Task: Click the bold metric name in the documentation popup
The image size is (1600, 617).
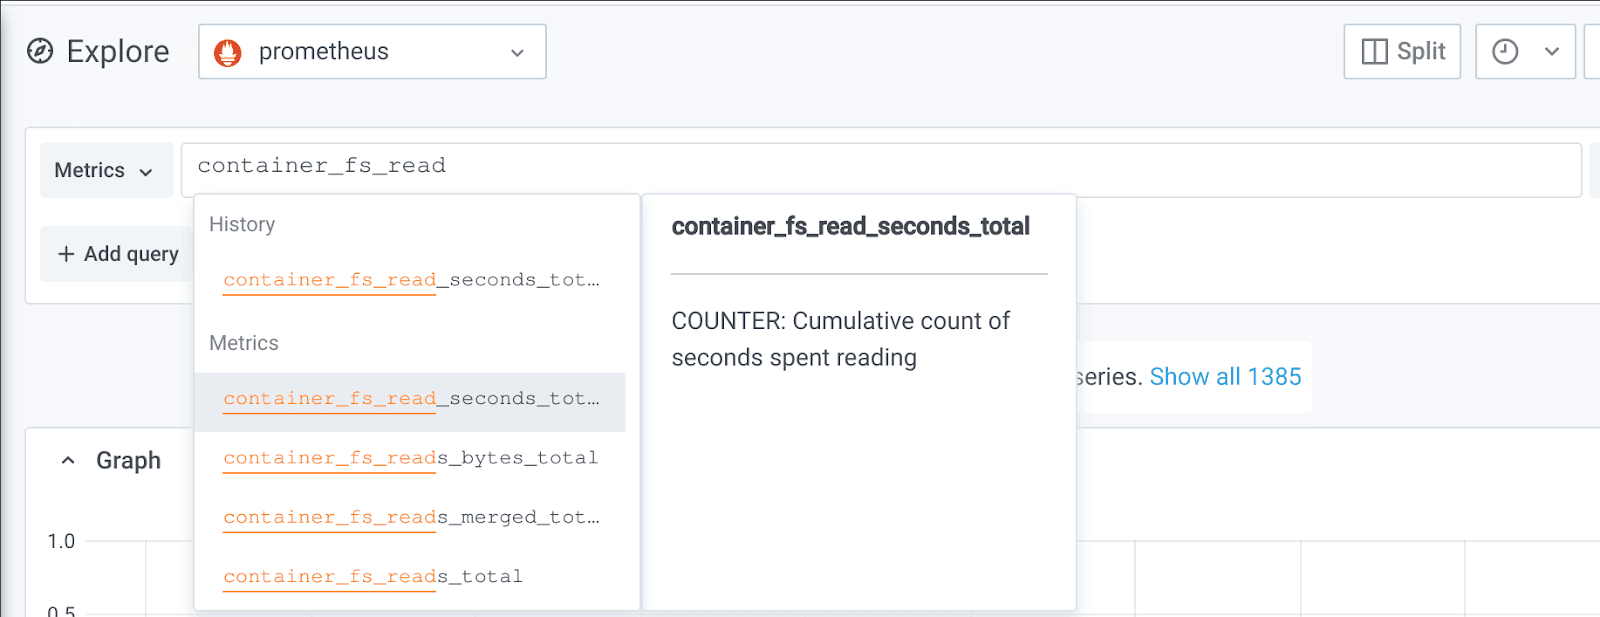Action: coord(850,227)
